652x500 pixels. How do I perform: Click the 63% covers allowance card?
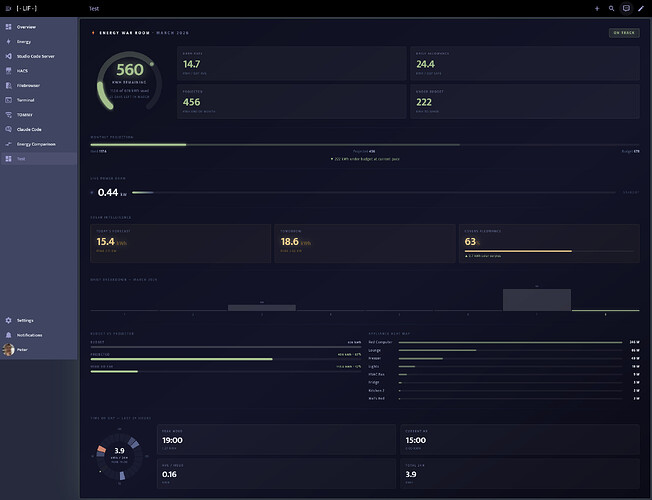[x=549, y=243]
